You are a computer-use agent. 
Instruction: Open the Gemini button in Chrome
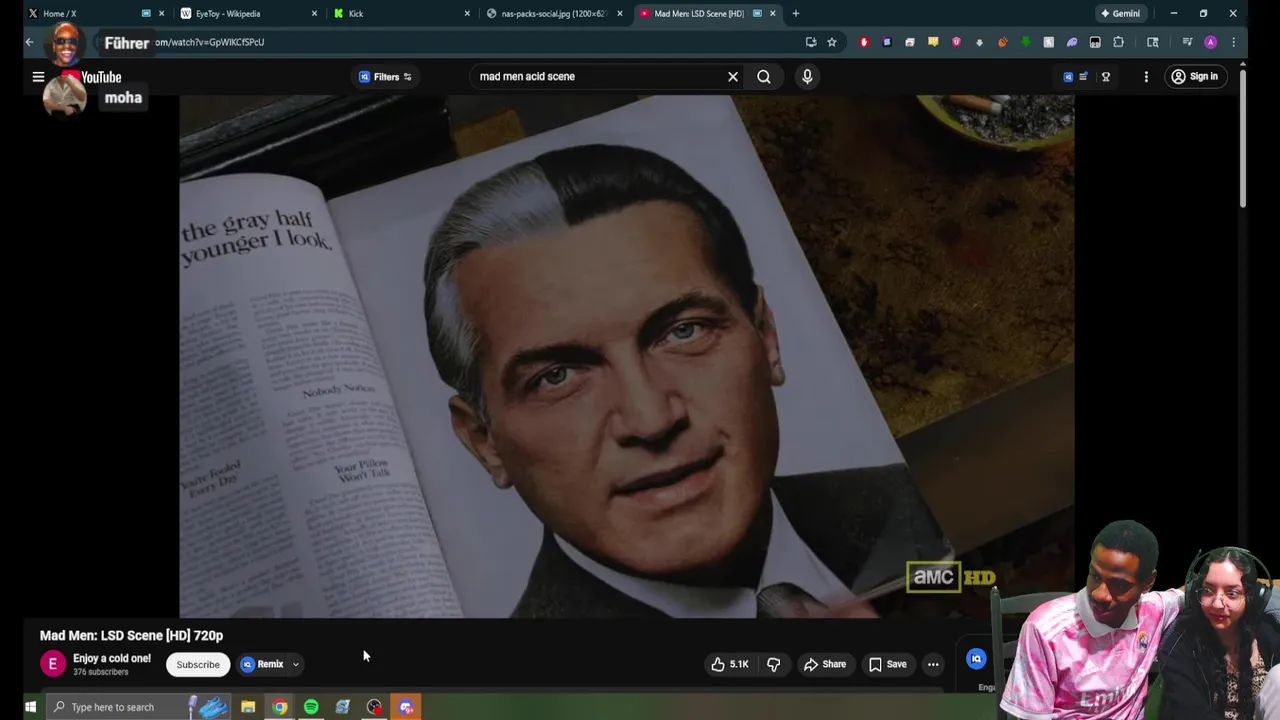pos(1120,13)
